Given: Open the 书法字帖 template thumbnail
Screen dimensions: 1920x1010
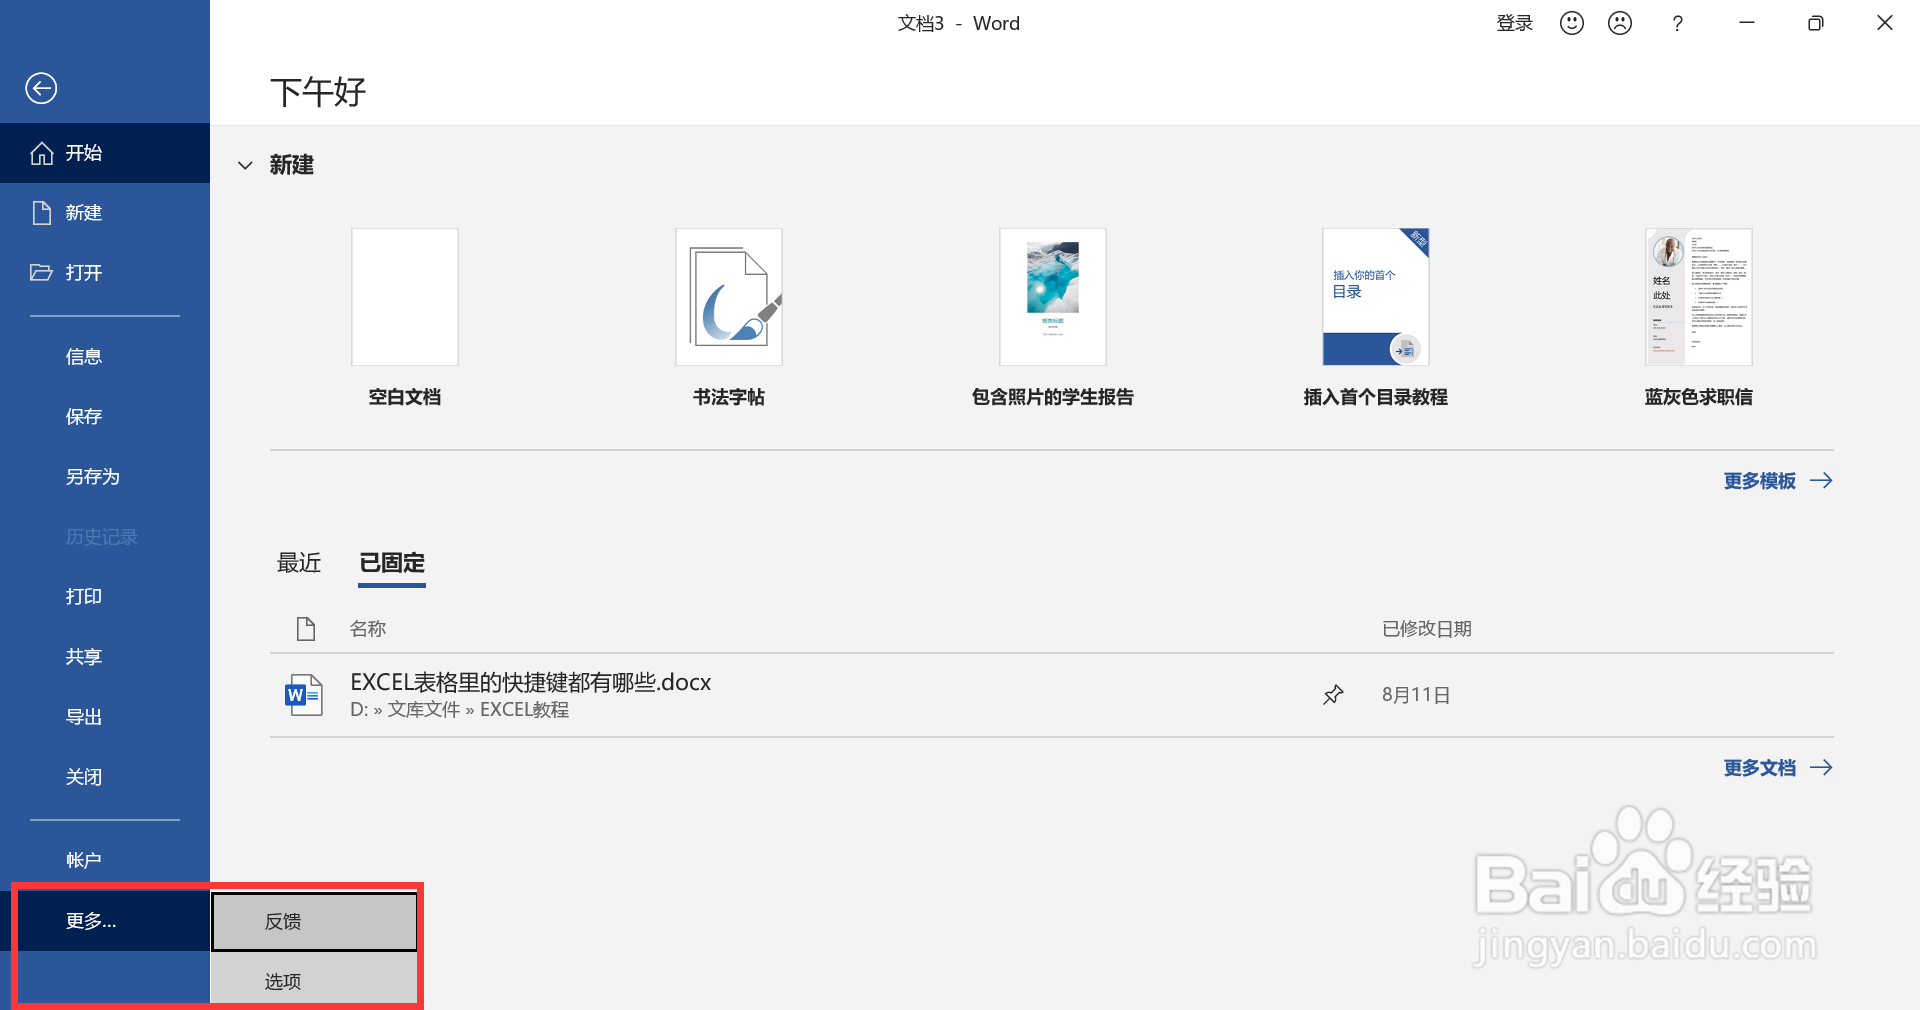Looking at the screenshot, I should [729, 297].
